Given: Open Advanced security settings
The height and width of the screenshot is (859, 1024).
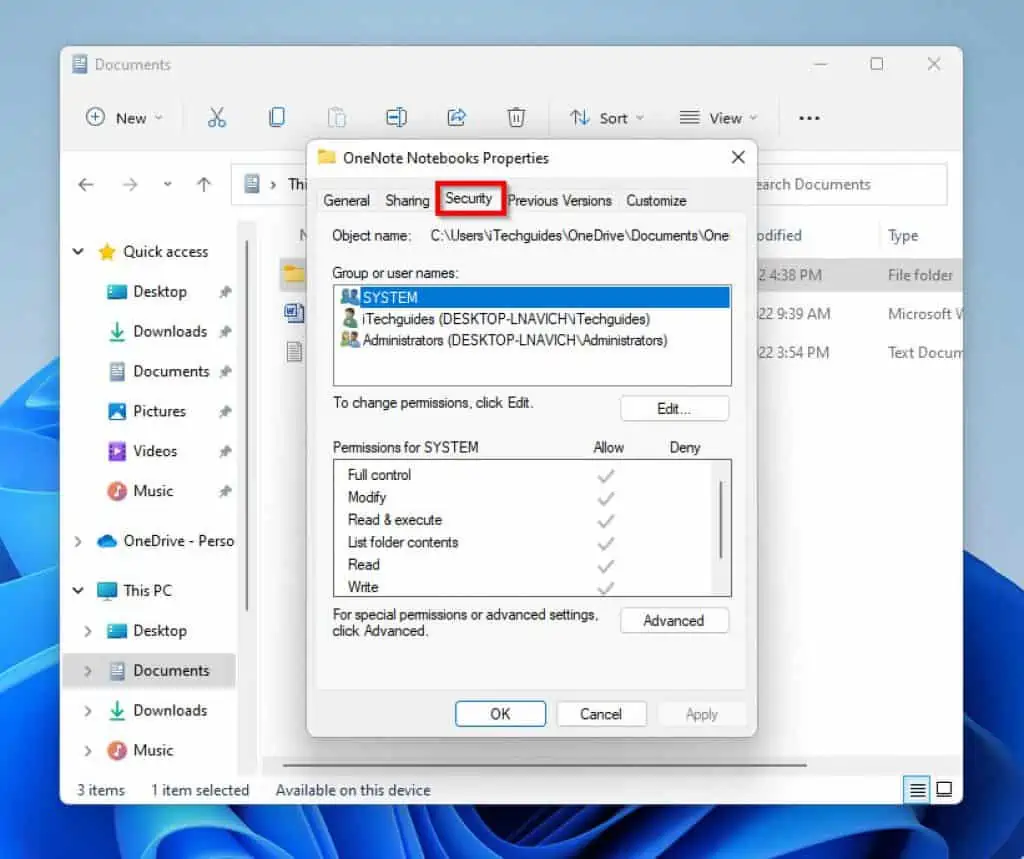Looking at the screenshot, I should coord(675,620).
